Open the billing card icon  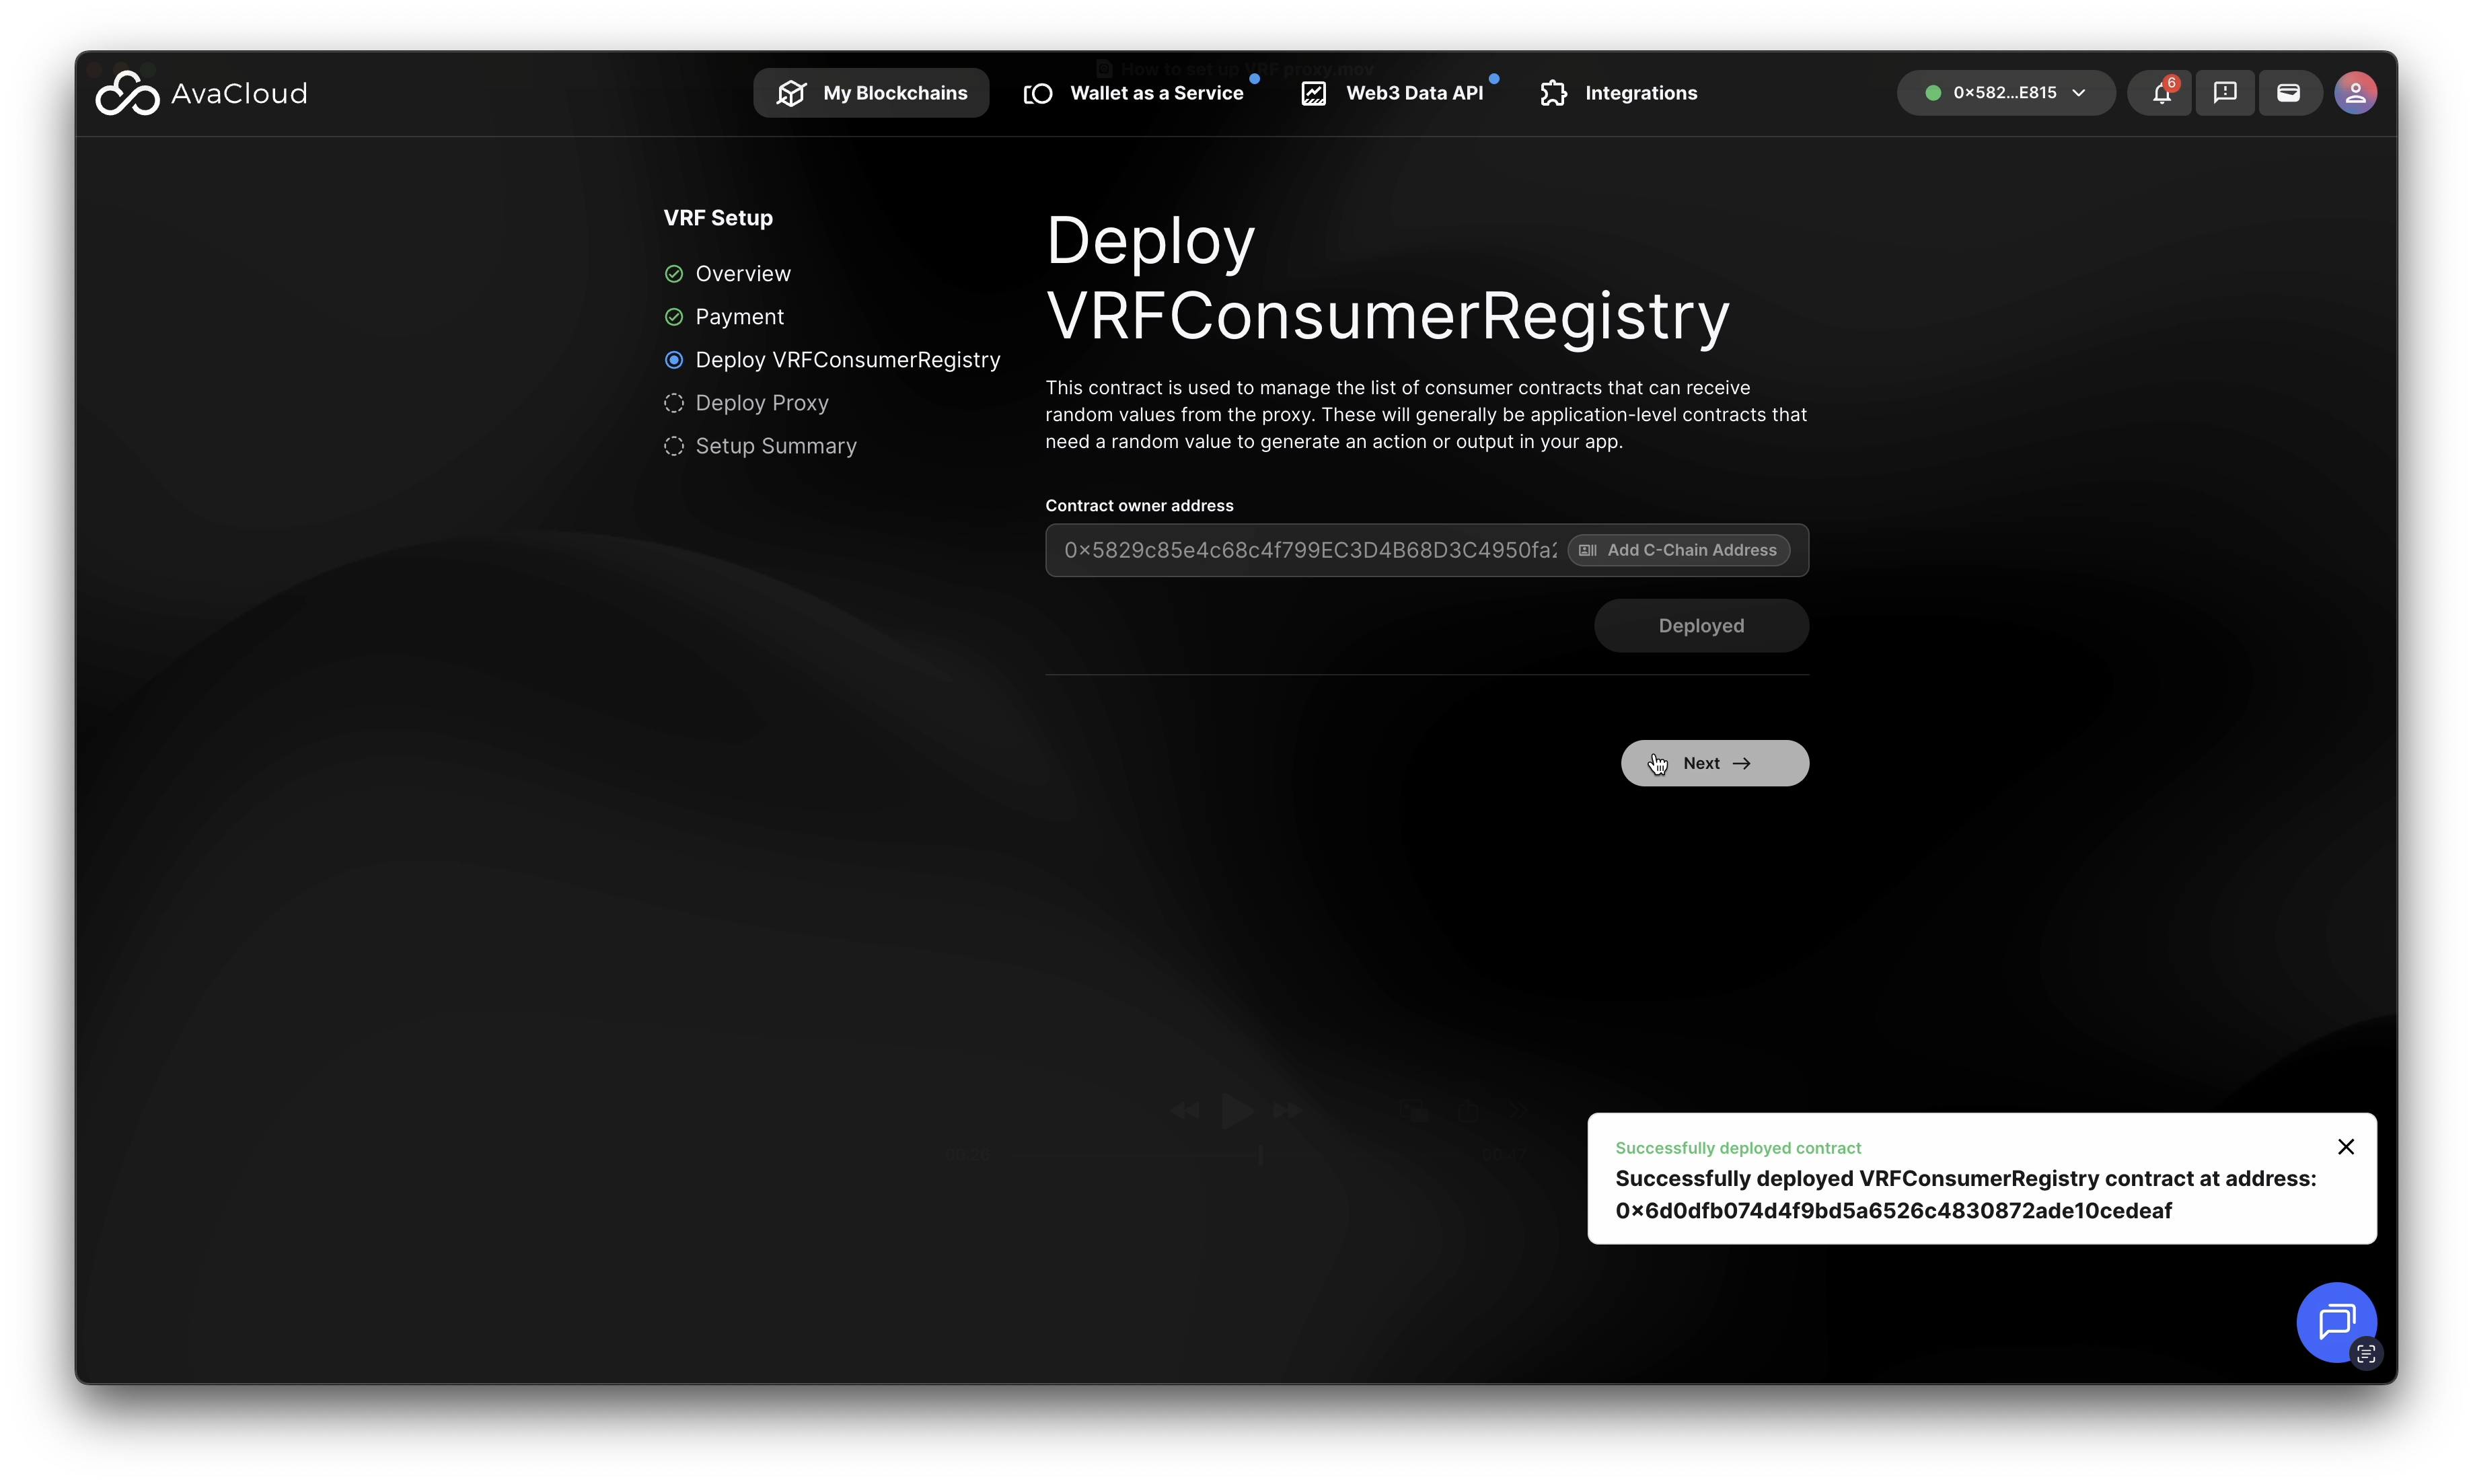(2288, 93)
